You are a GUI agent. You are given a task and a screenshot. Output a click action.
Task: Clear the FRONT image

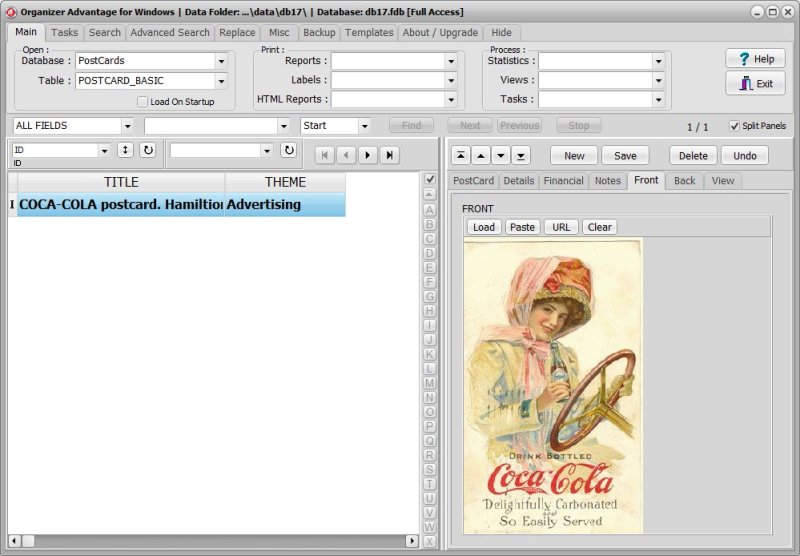tap(599, 227)
